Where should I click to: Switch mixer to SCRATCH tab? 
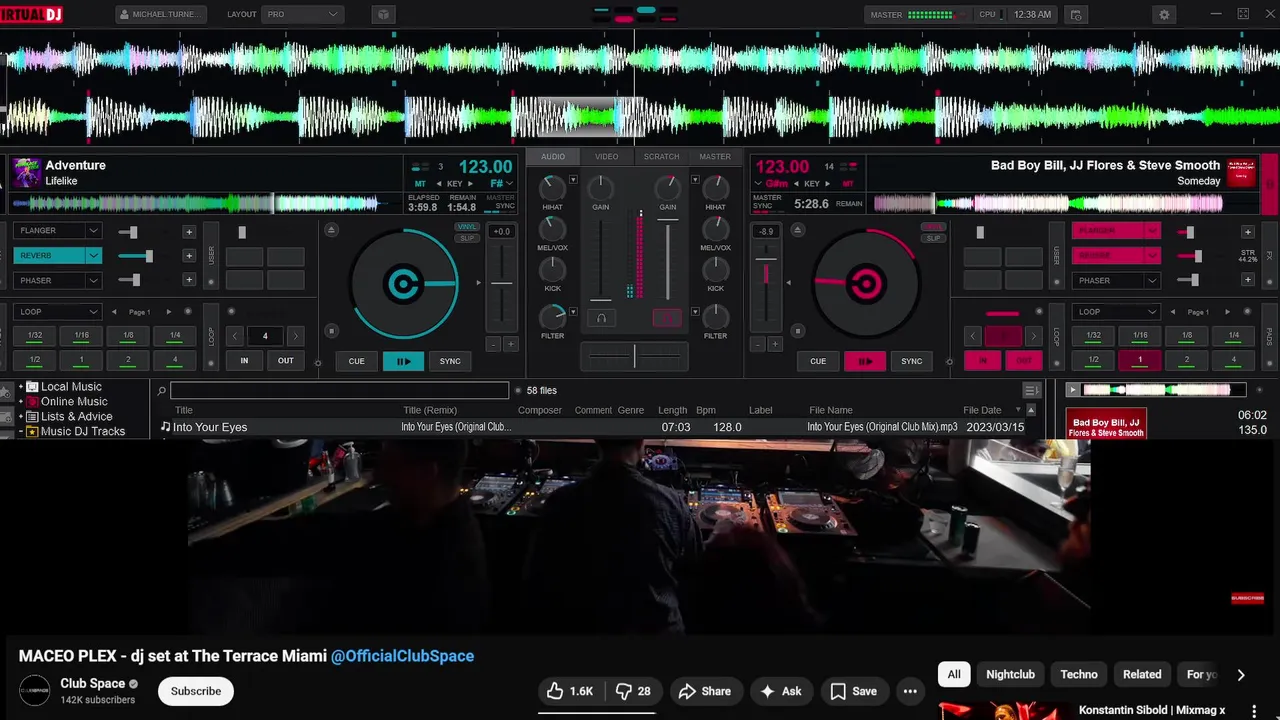[x=661, y=157]
